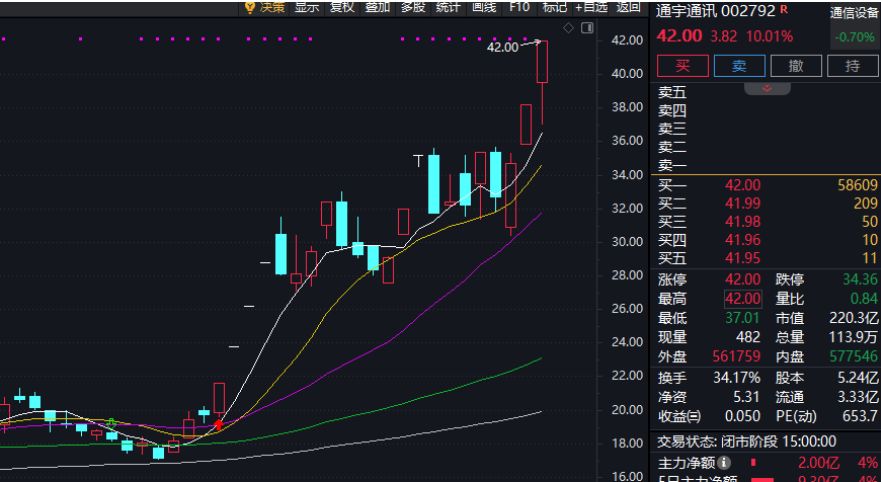
Task: Click the 收益(三) value 0.050
Action: [x=742, y=416]
